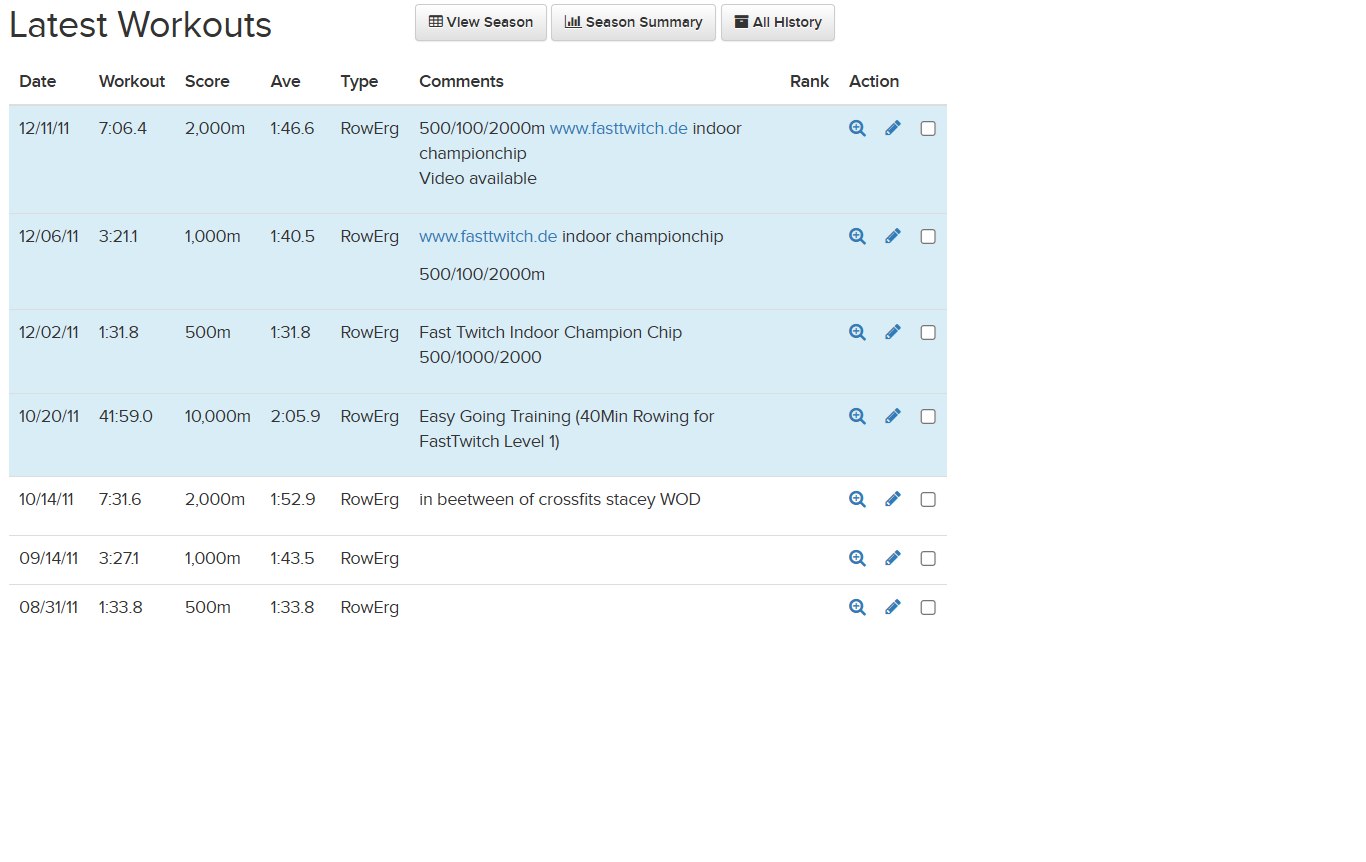Screen dimensions: 1366x862
Task: Edit the 10/14/11 workout entry
Action: pyautogui.click(x=893, y=499)
